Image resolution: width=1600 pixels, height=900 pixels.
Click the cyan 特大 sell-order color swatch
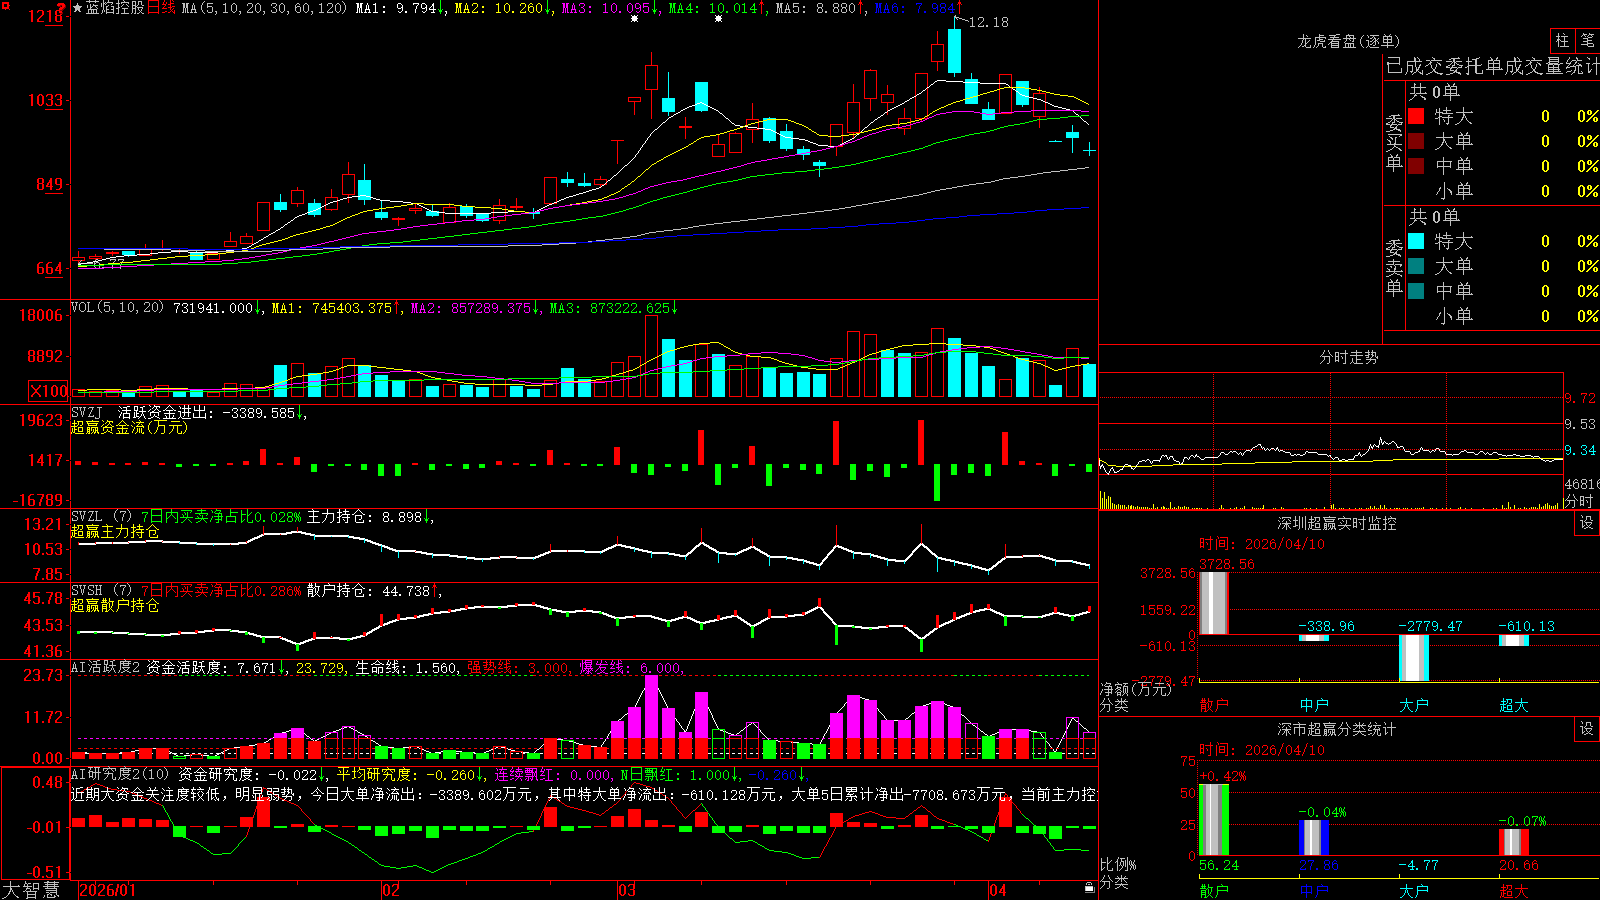[x=1416, y=241]
